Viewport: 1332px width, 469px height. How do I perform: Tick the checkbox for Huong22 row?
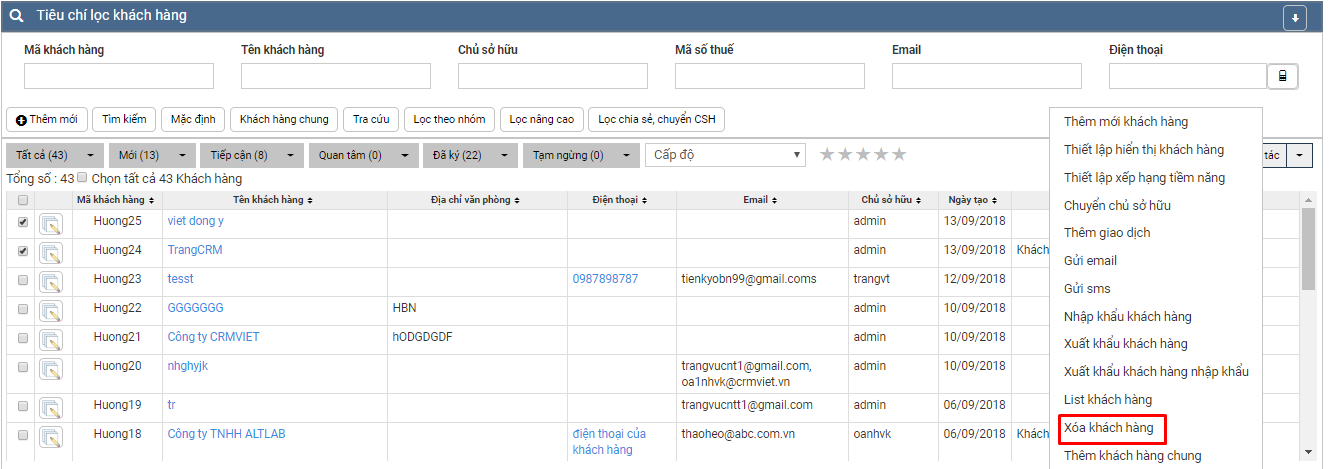[x=23, y=309]
